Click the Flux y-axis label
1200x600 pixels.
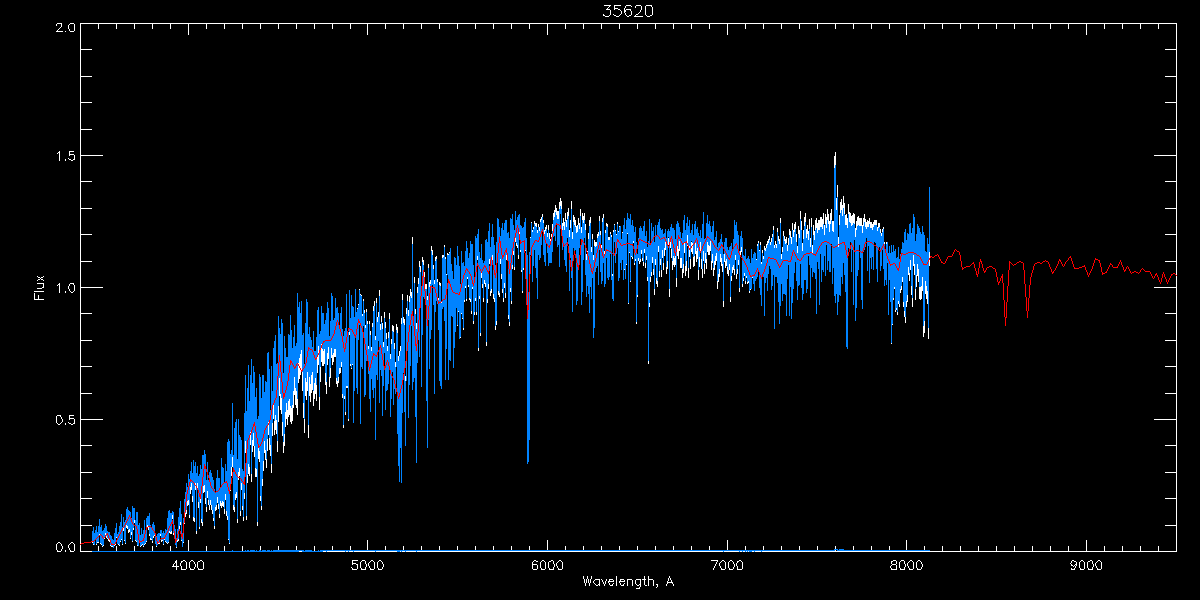(x=40, y=287)
